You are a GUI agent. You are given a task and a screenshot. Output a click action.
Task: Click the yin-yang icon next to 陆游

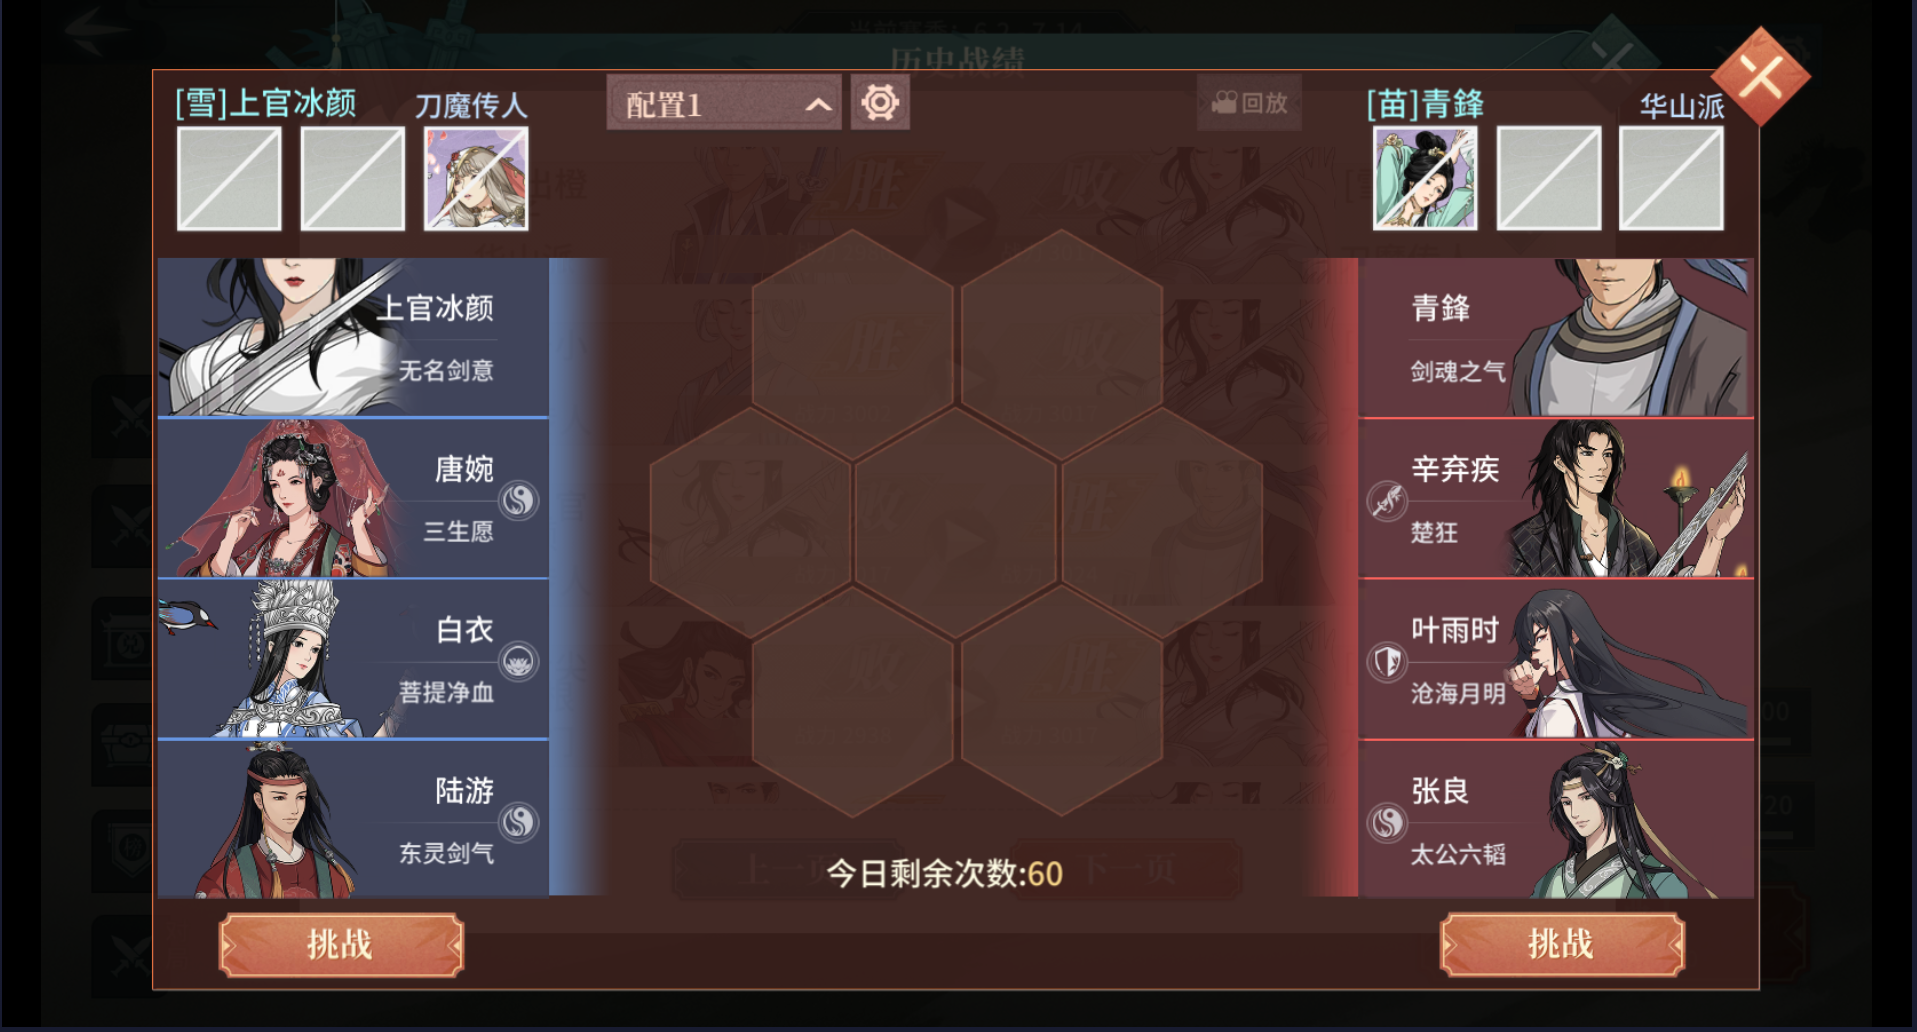(518, 822)
